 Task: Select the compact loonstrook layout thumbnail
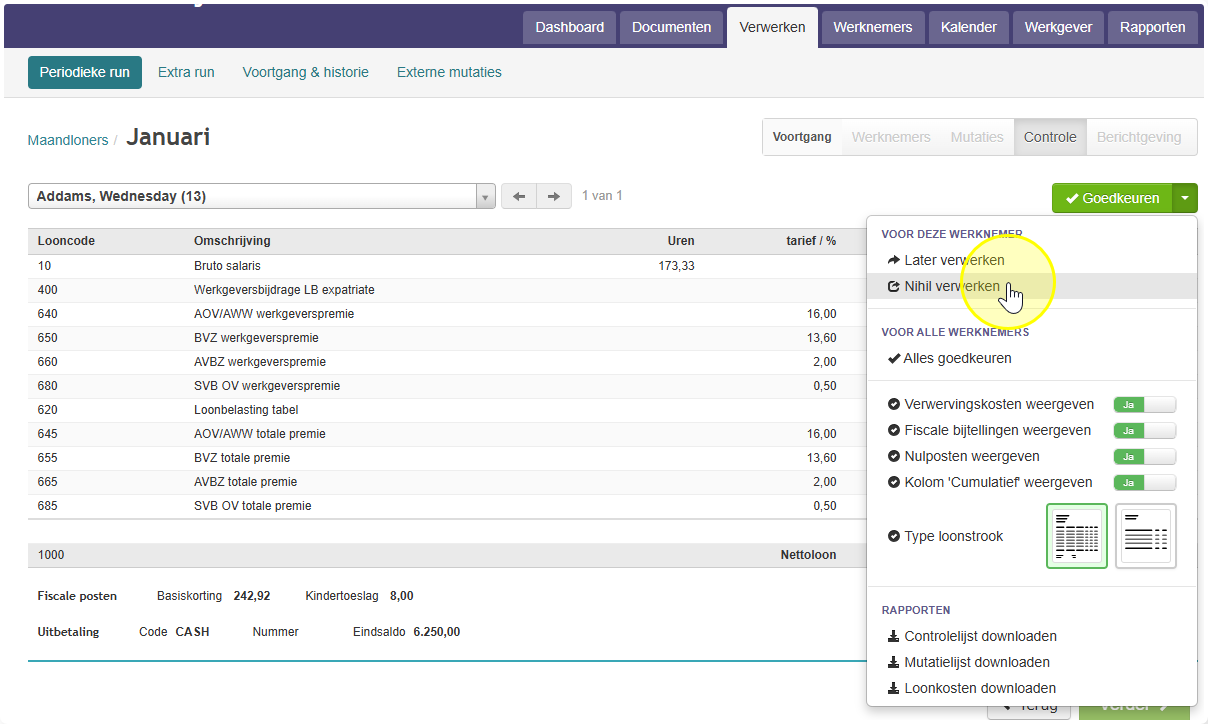[x=1146, y=536]
